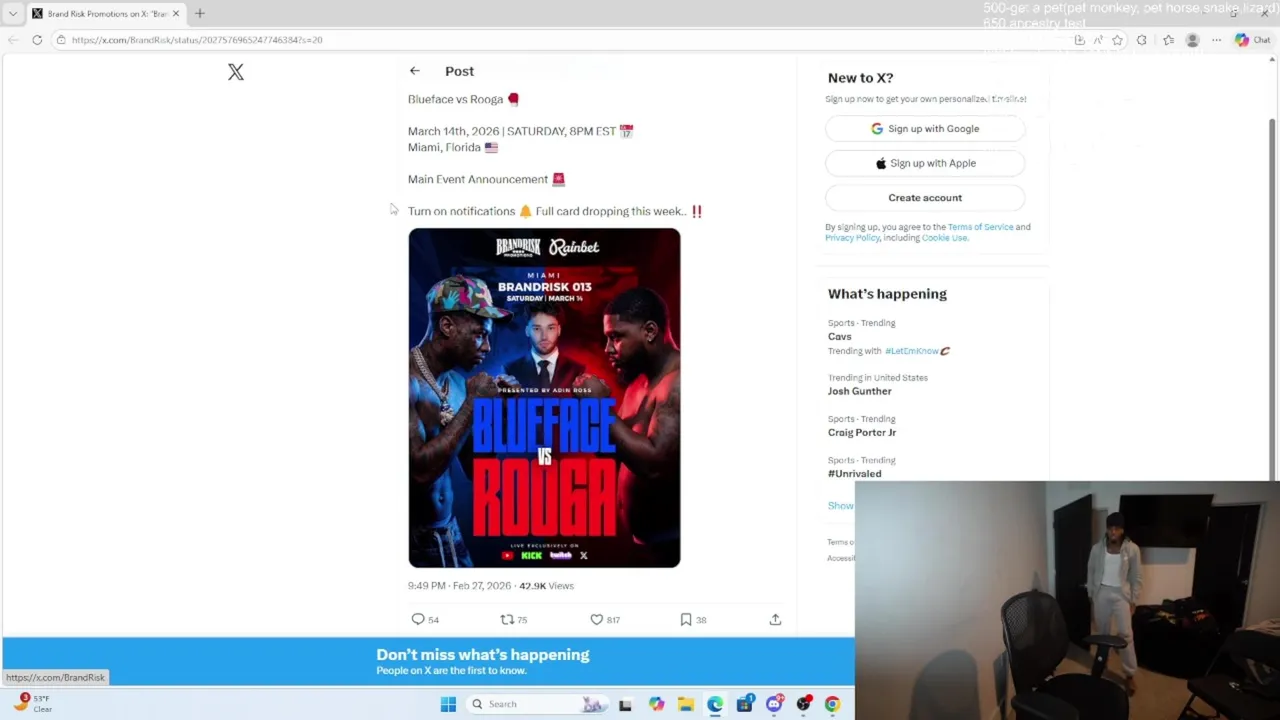Click the Brand Risk Promotions browser tab
Viewport: 1280px width, 720px height.
click(105, 14)
